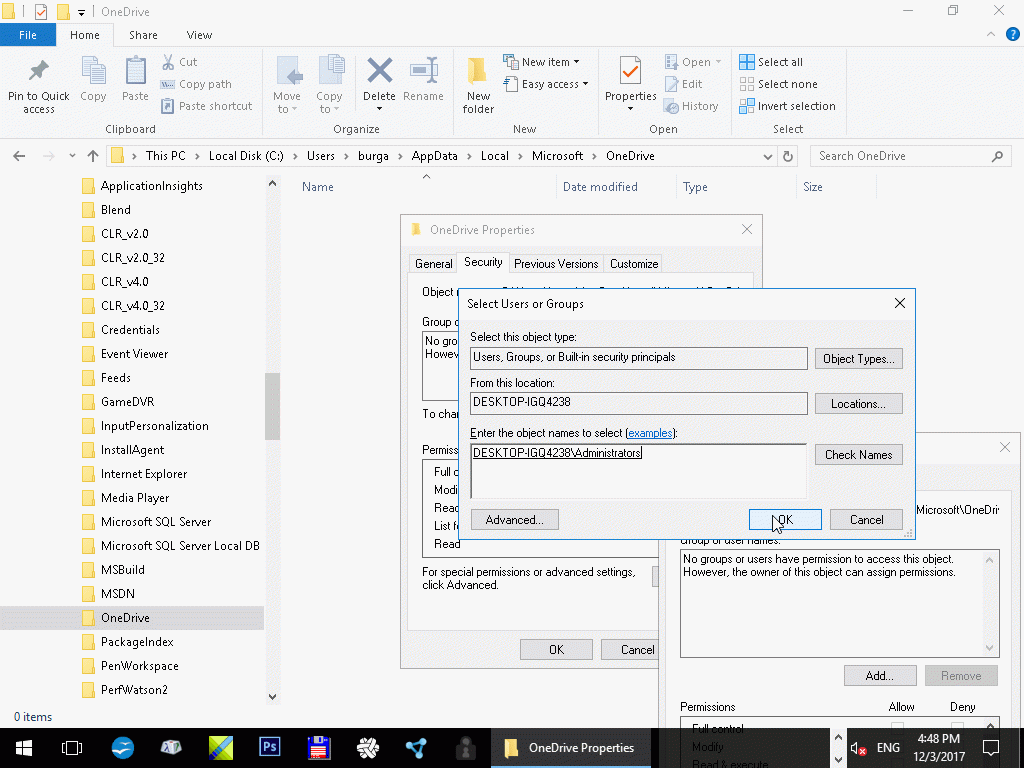Open the Windows Start menu

24,748
